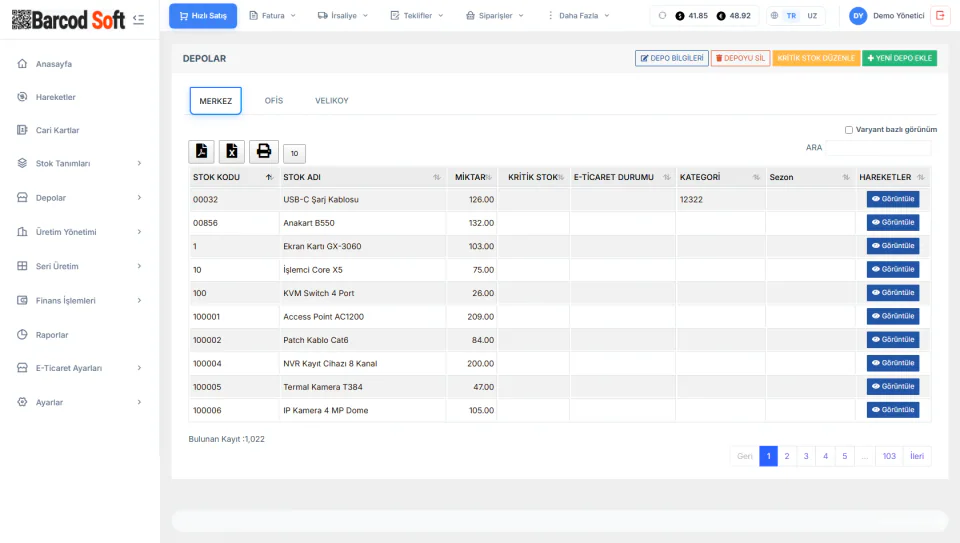Switch language to UZ
The image size is (960, 543).
point(812,15)
